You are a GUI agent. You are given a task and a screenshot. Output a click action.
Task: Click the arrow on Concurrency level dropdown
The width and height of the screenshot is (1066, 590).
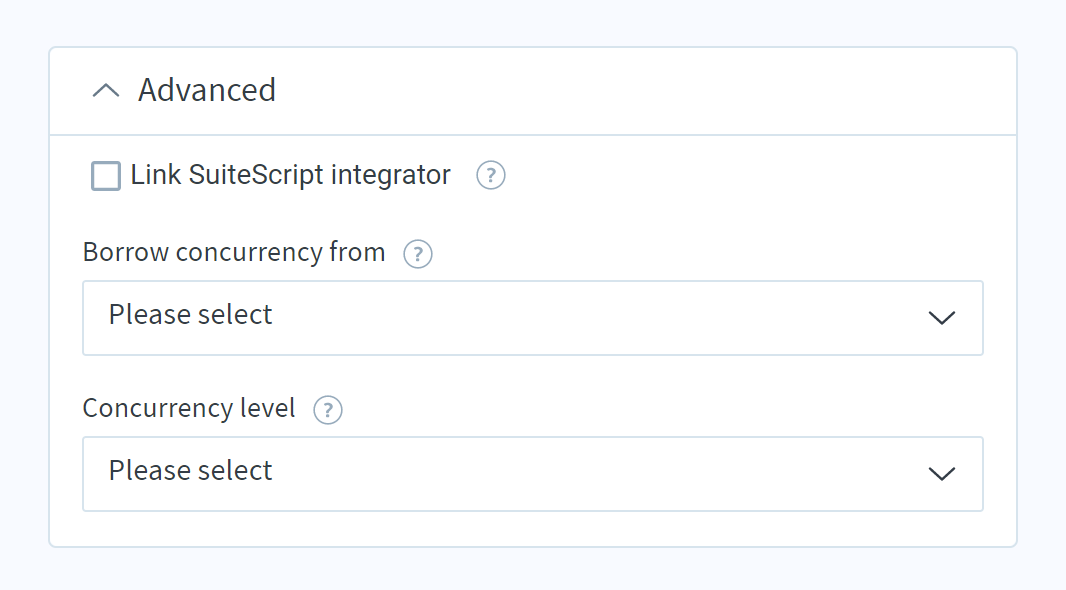942,474
